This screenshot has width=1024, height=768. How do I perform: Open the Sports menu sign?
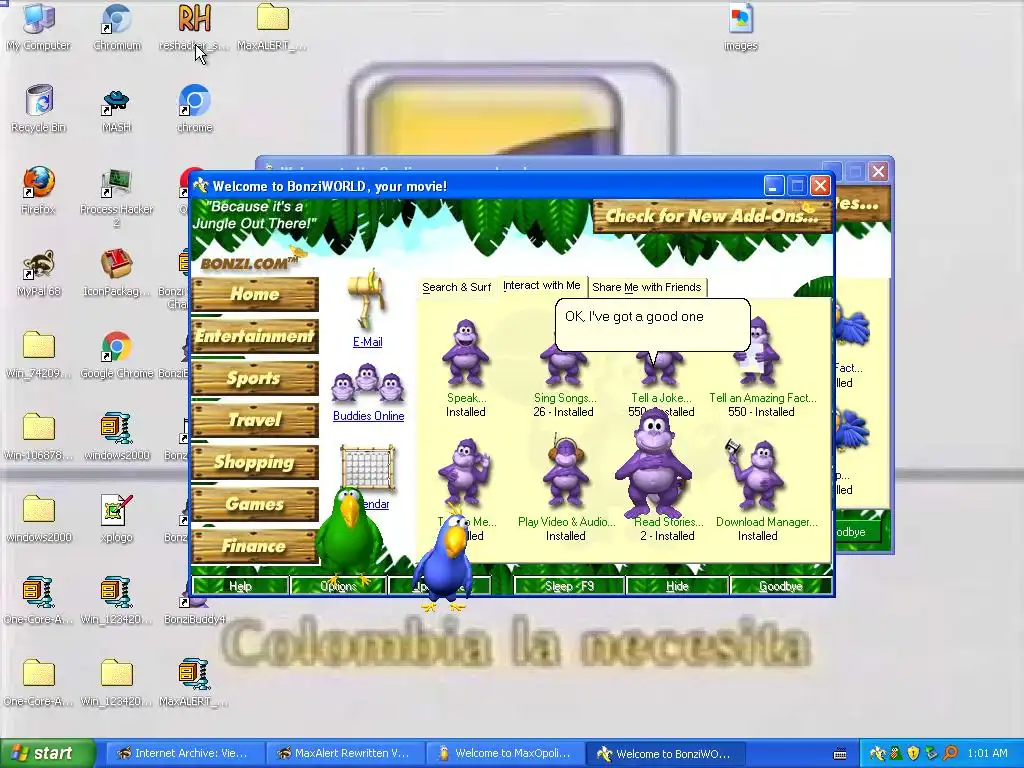(255, 378)
